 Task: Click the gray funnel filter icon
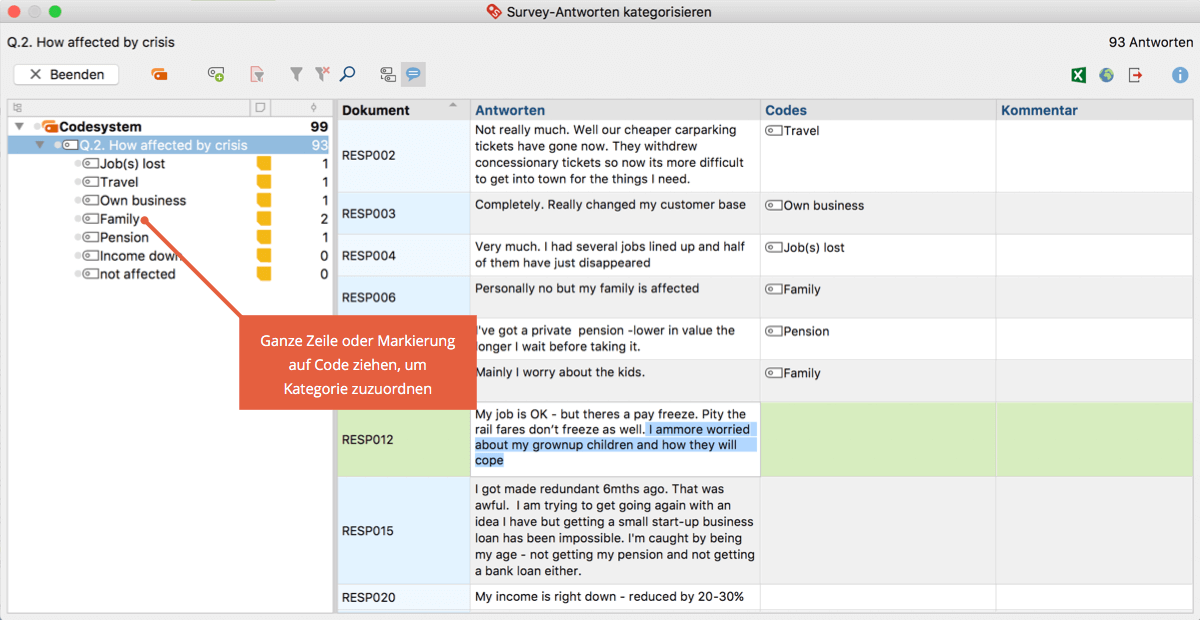[x=296, y=74]
